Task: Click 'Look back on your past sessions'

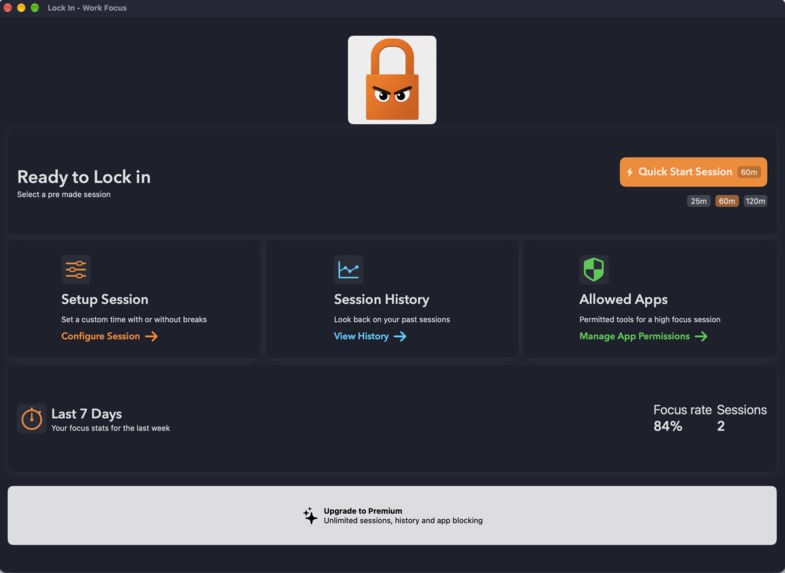Action: pos(392,319)
